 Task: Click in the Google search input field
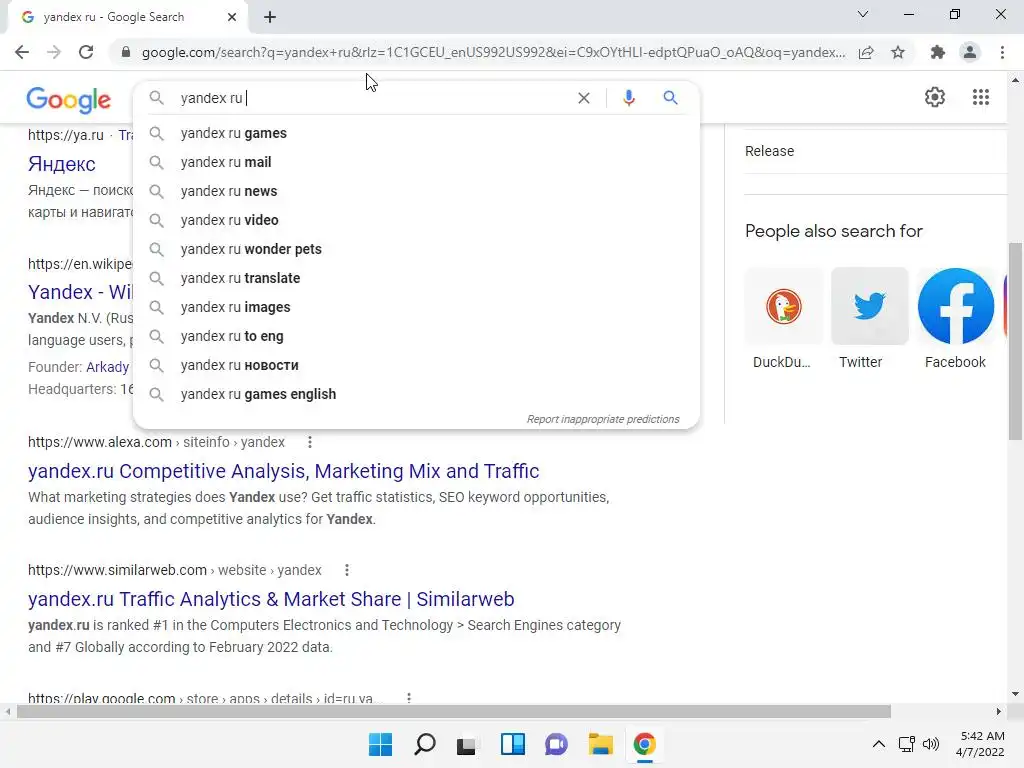coord(372,98)
